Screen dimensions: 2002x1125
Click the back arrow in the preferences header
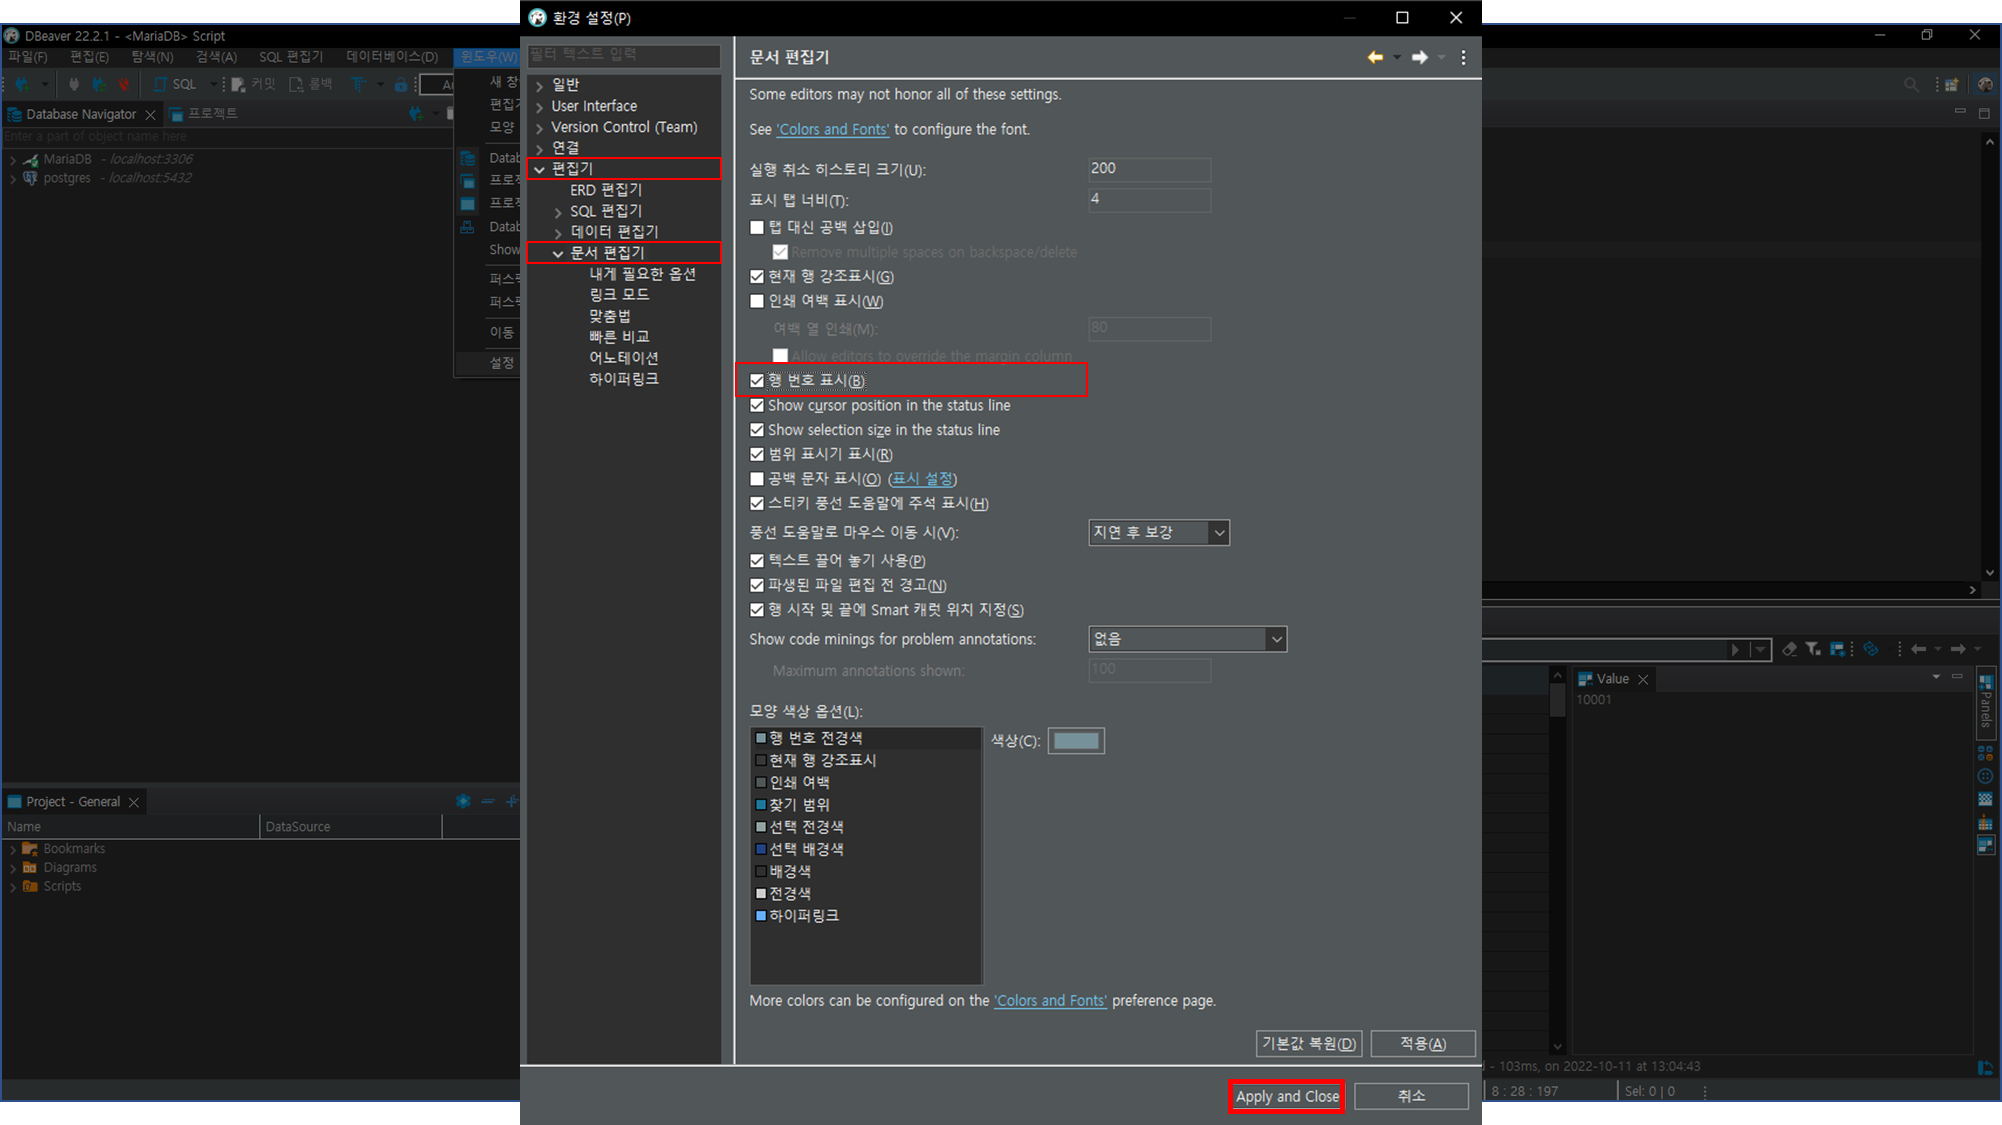pyautogui.click(x=1375, y=57)
